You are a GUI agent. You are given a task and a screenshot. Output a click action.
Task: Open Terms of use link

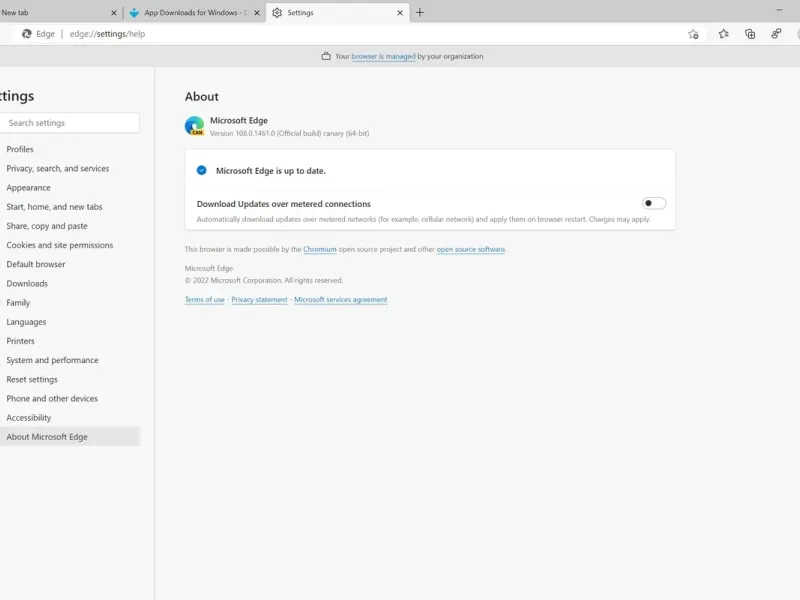[x=205, y=299]
